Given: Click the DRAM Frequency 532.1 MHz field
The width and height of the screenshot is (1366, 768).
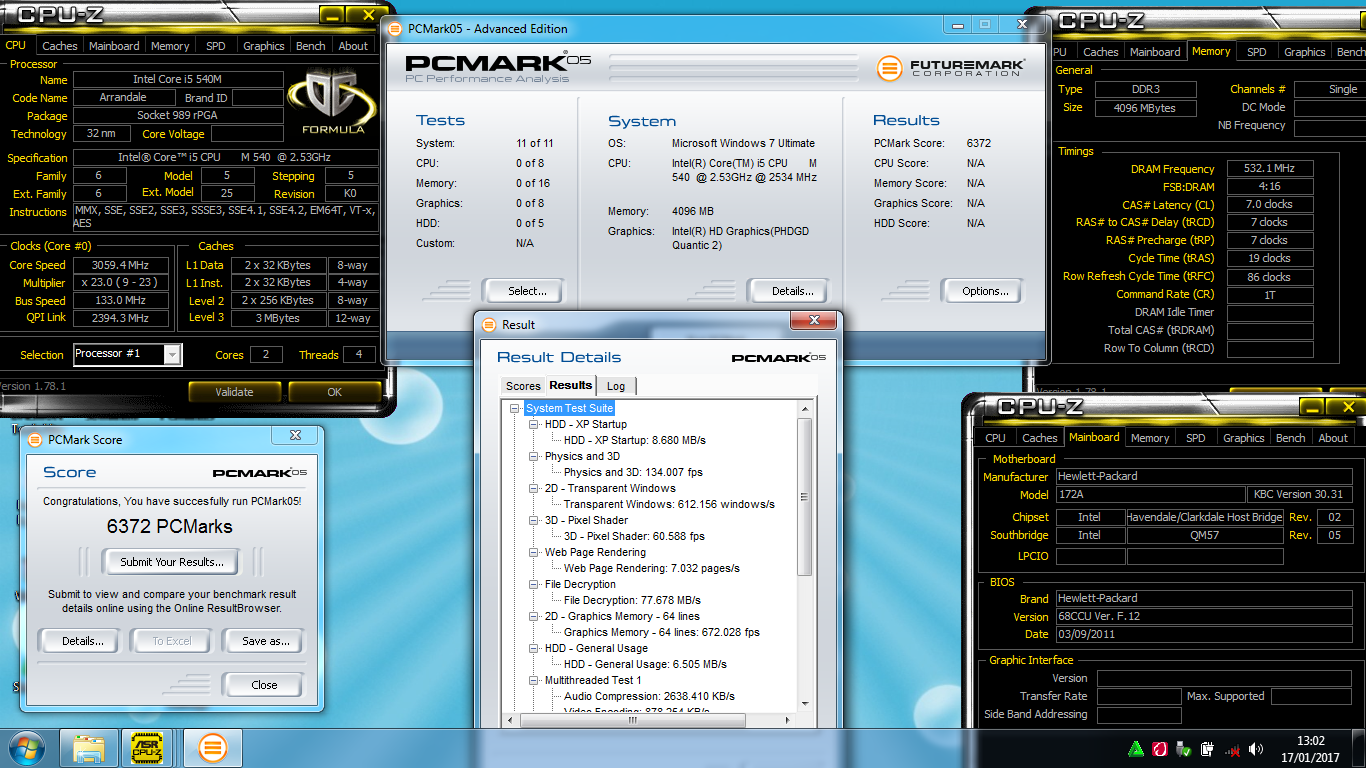Looking at the screenshot, I should (x=1270, y=169).
